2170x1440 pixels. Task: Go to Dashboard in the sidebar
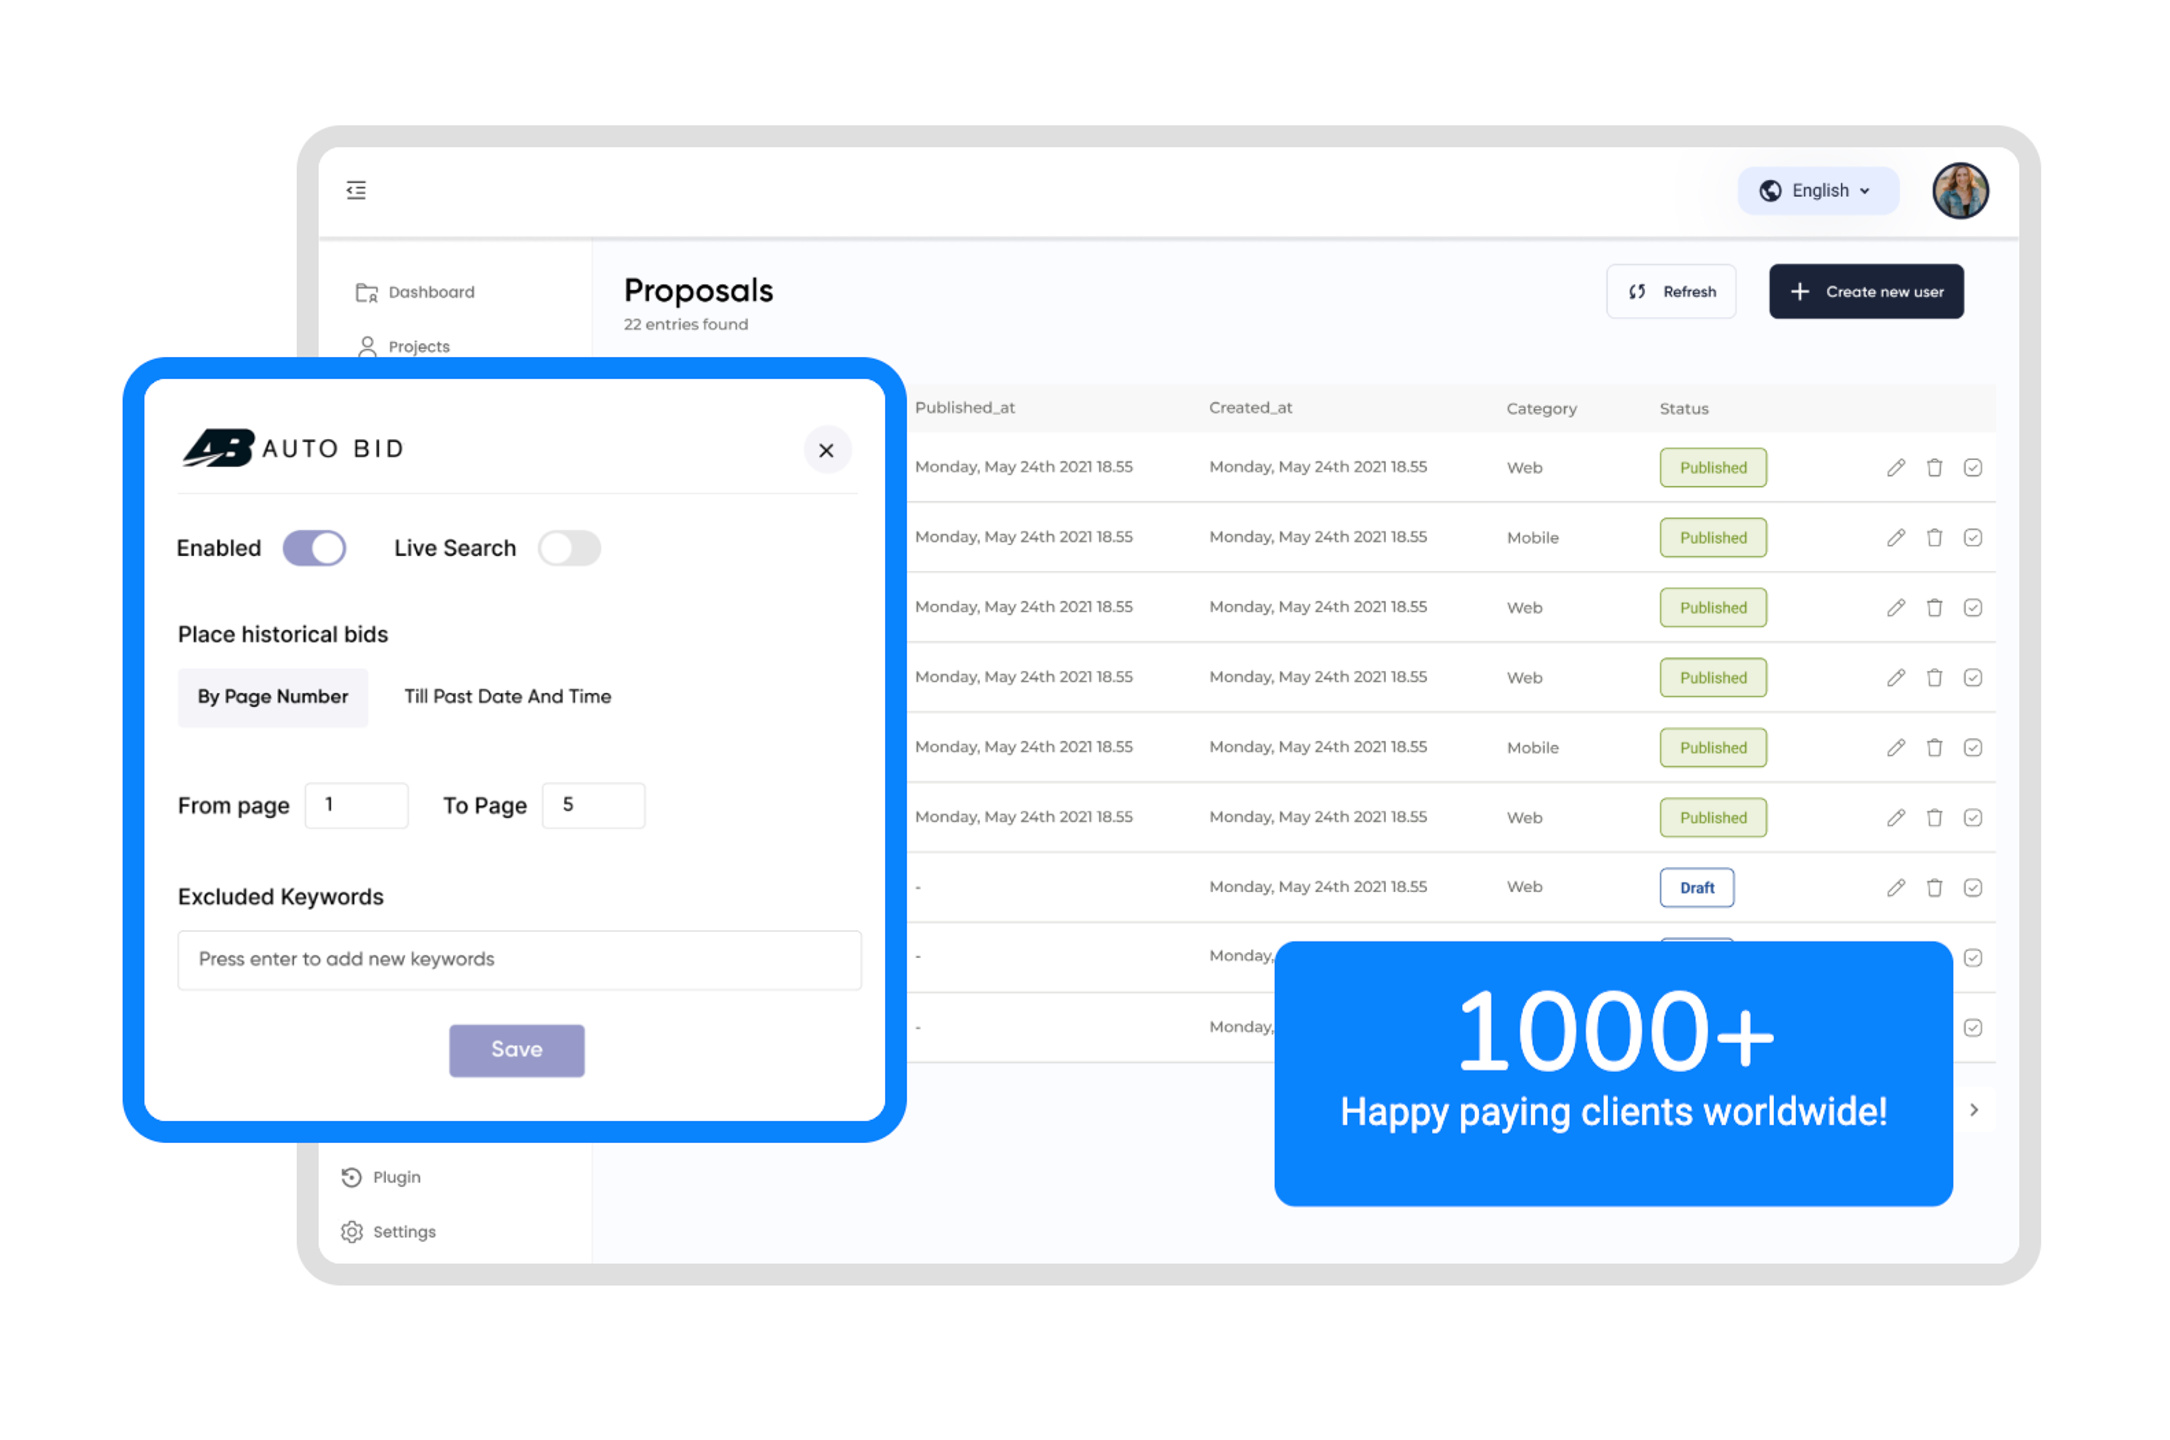[416, 292]
